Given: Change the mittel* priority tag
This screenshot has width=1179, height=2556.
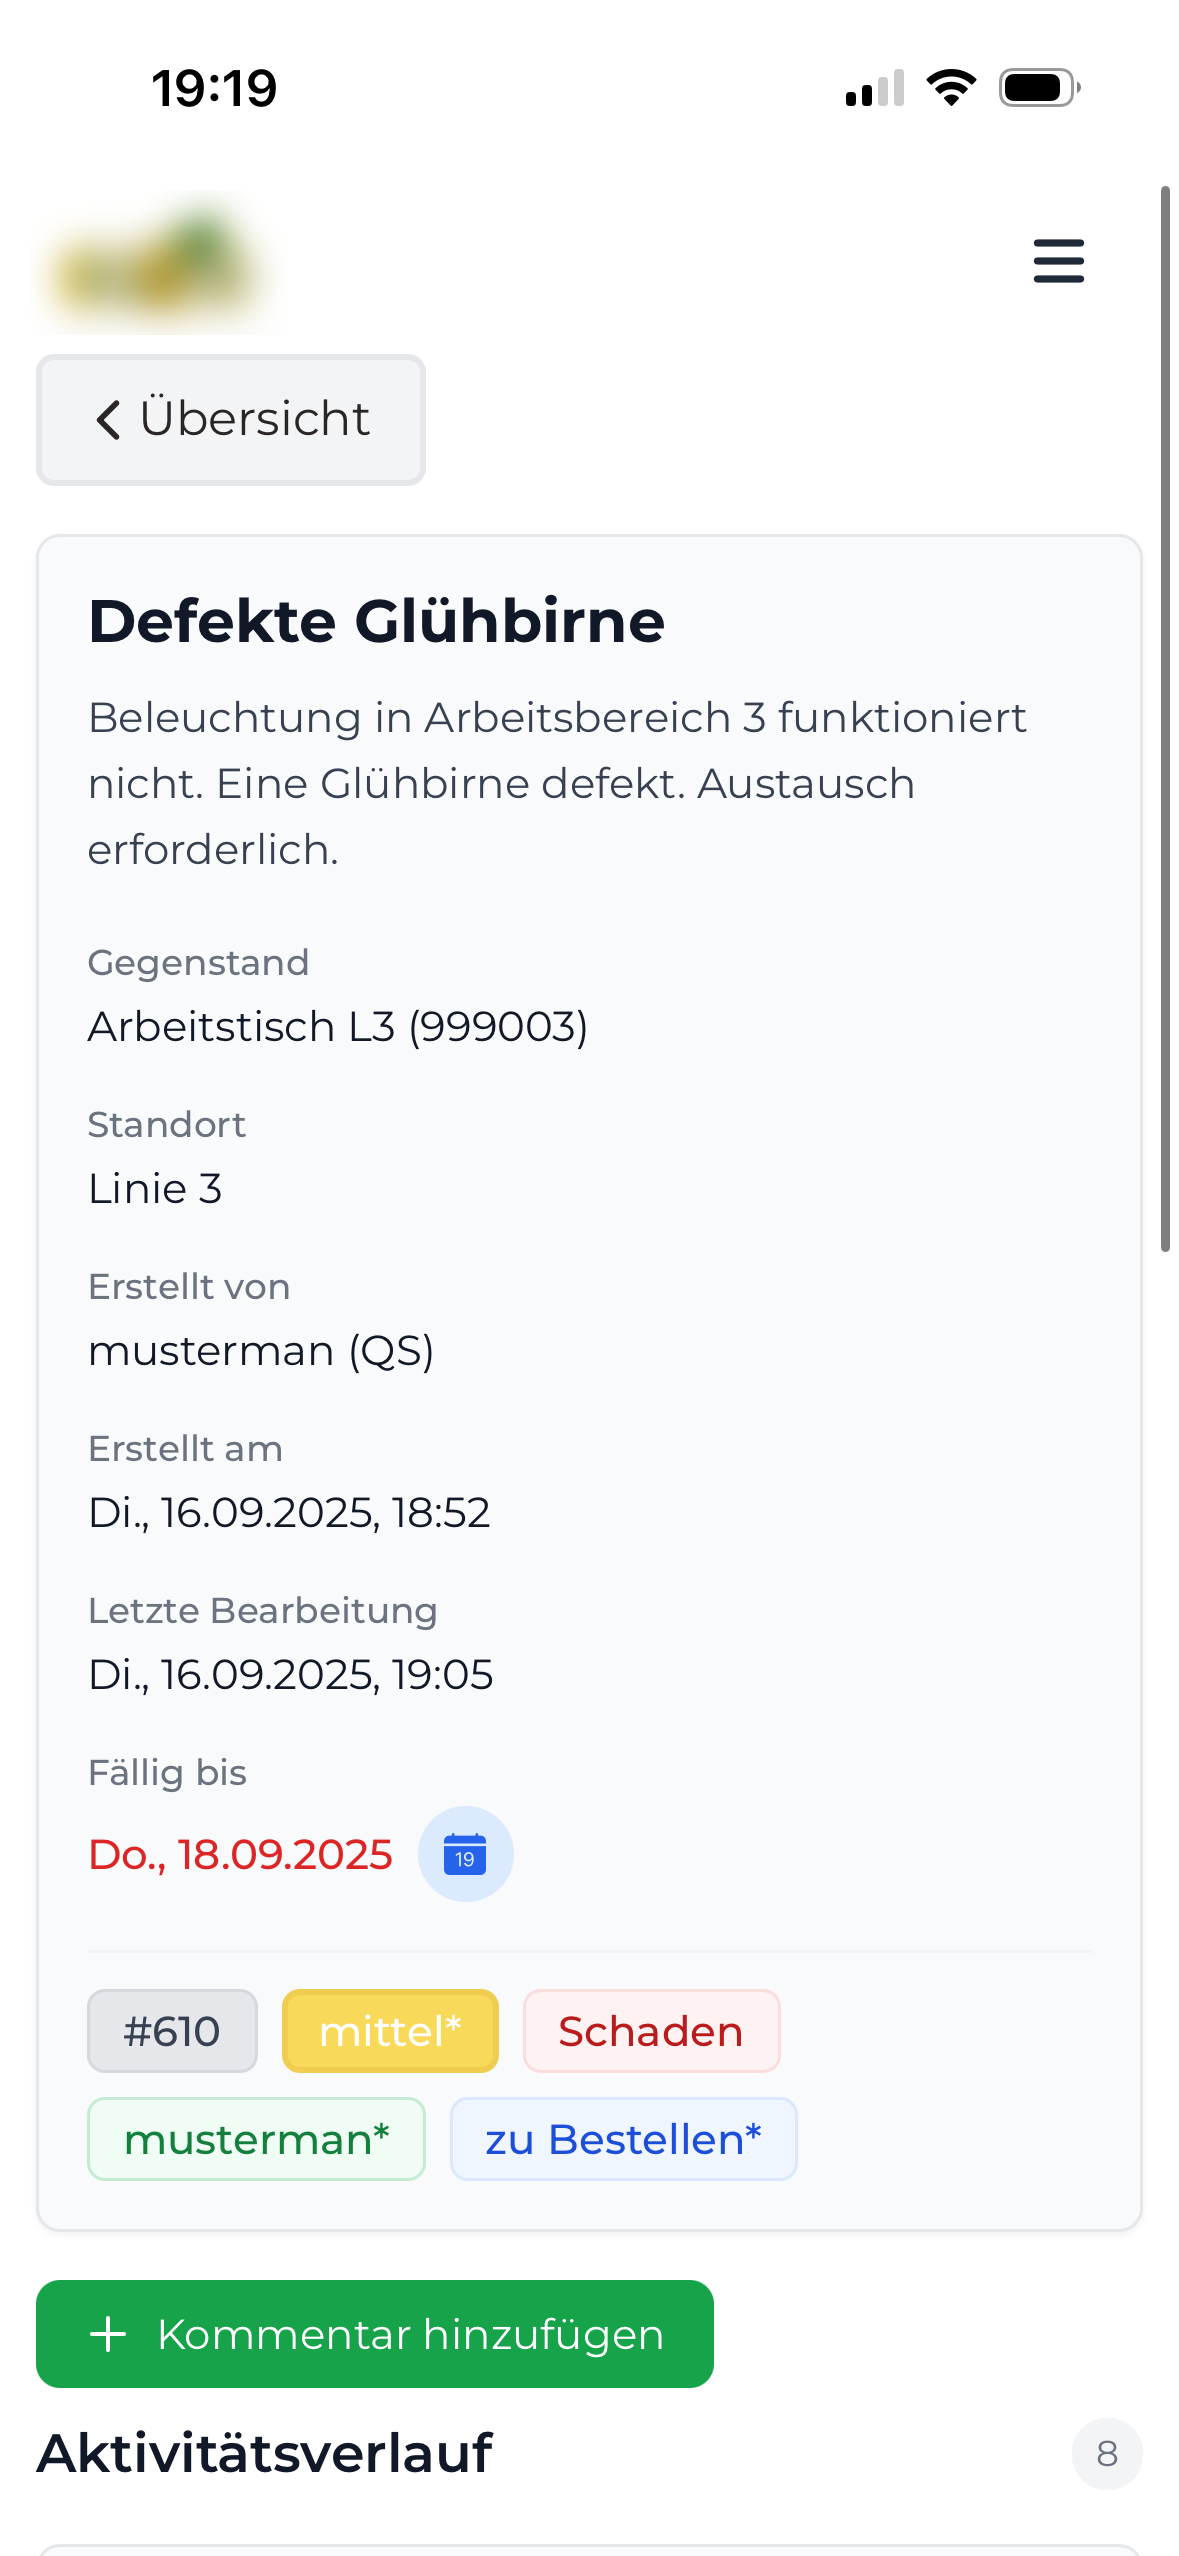Looking at the screenshot, I should click(x=390, y=2031).
